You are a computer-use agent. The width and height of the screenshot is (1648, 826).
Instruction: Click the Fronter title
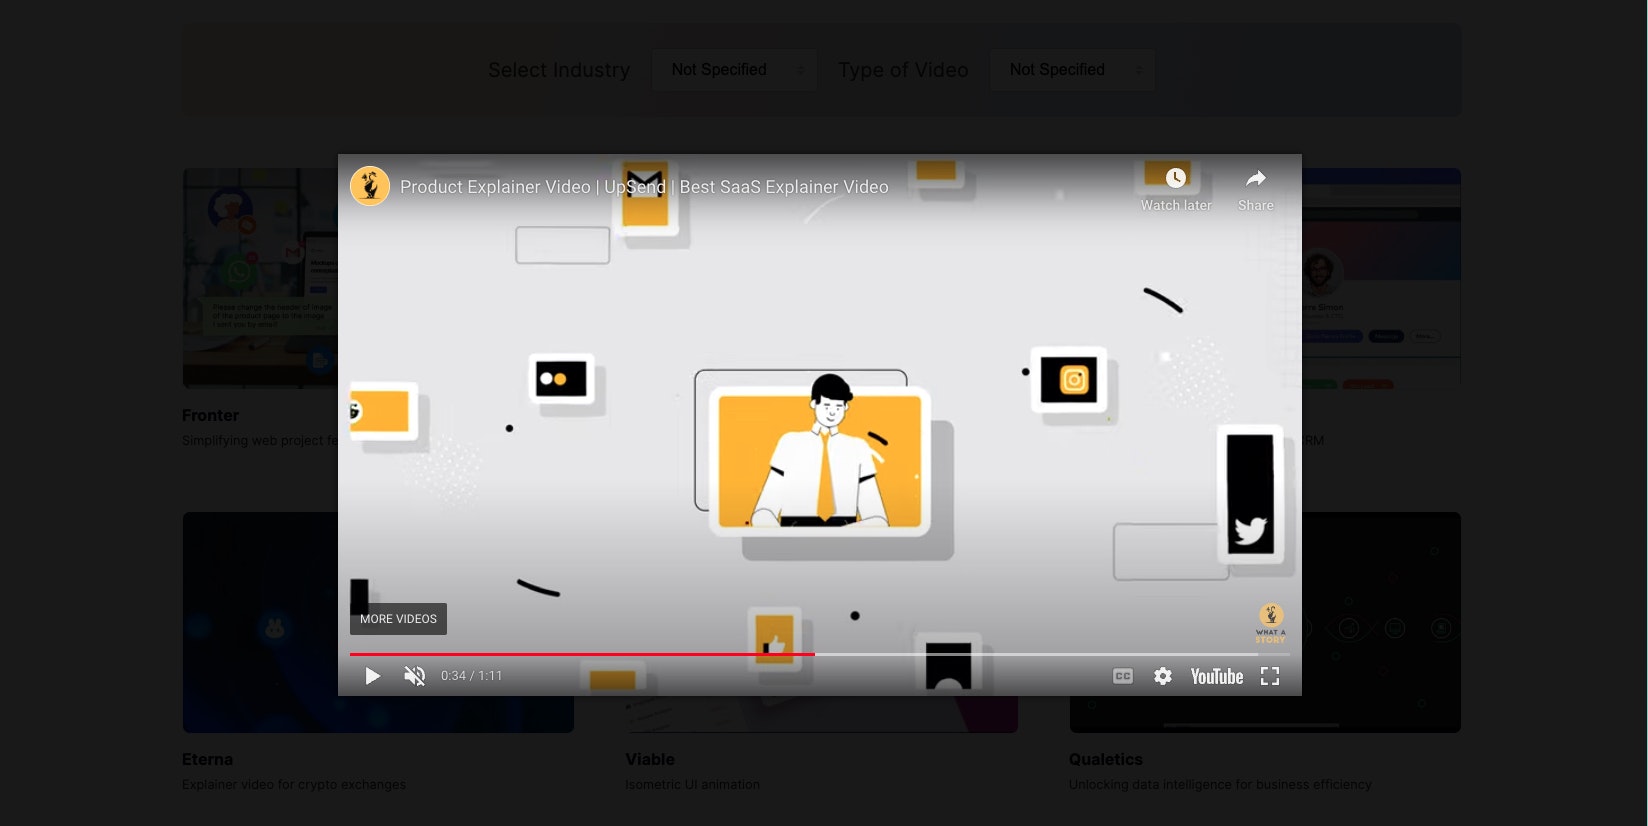[x=210, y=415]
